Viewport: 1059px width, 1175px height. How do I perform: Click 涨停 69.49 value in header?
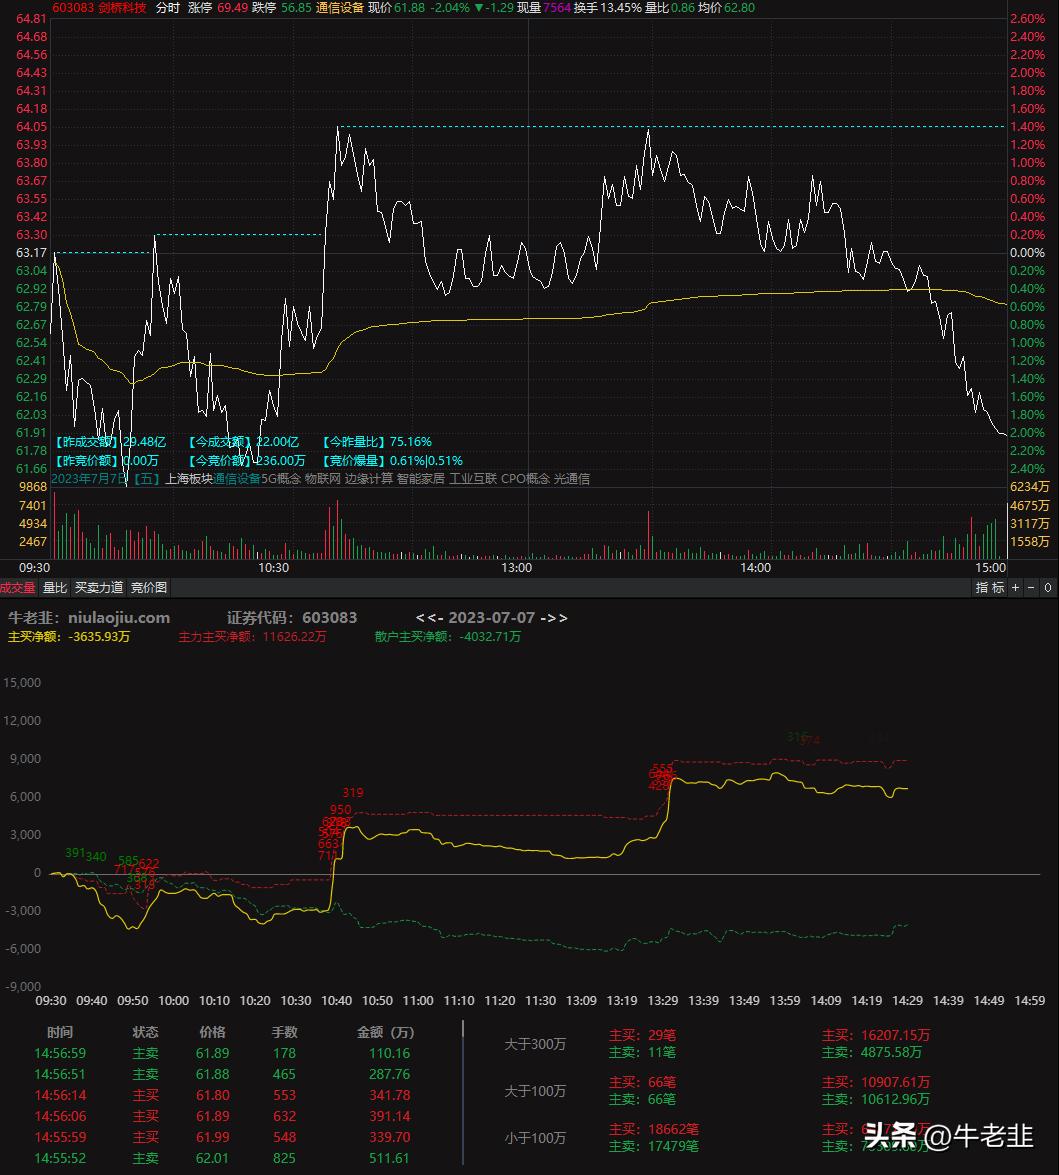(217, 7)
